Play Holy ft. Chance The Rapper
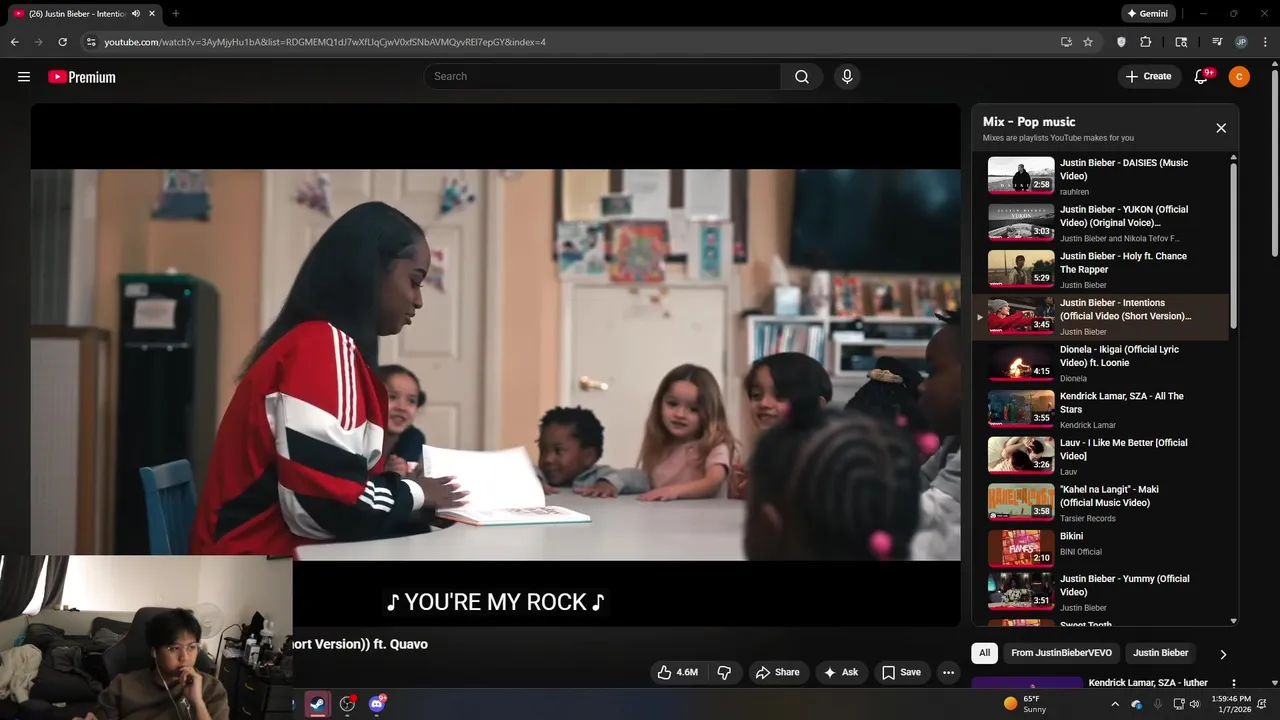This screenshot has width=1280, height=720. 1100,270
